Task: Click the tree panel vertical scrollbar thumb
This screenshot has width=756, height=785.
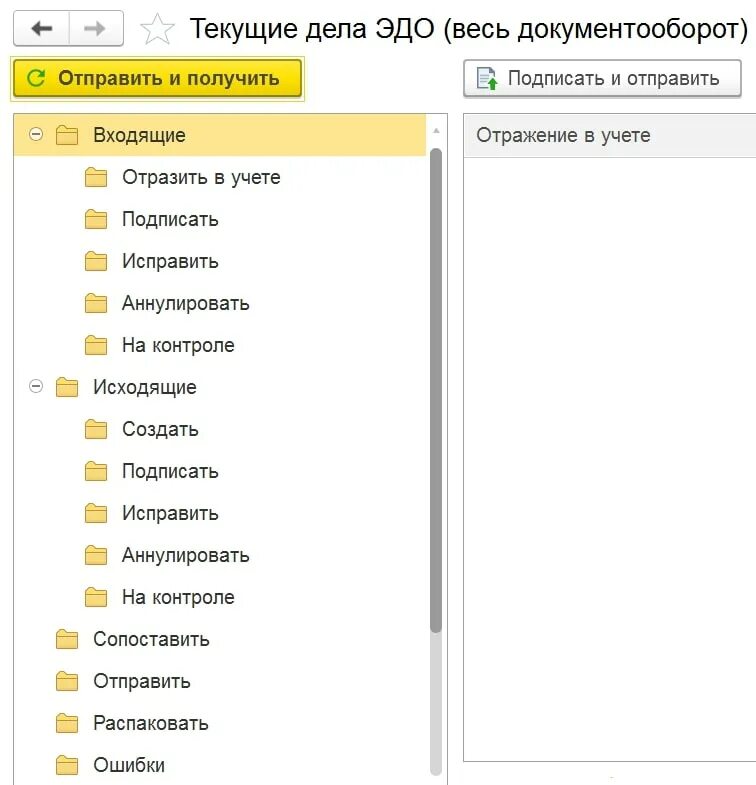Action: pos(436,390)
